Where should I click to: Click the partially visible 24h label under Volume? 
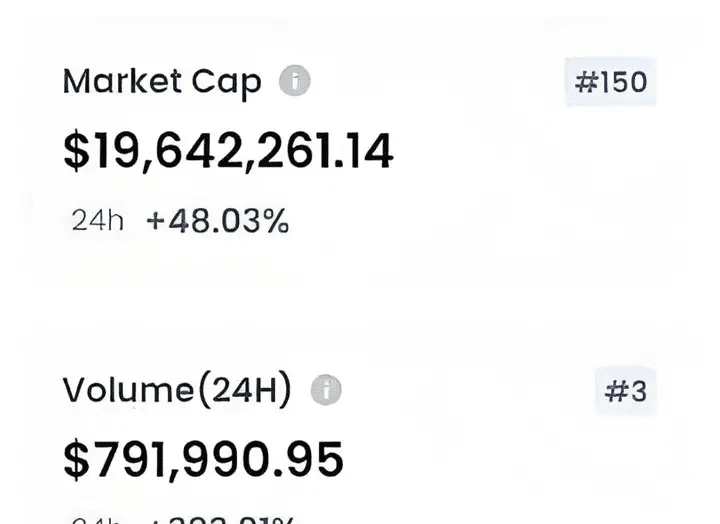[x=97, y=519]
